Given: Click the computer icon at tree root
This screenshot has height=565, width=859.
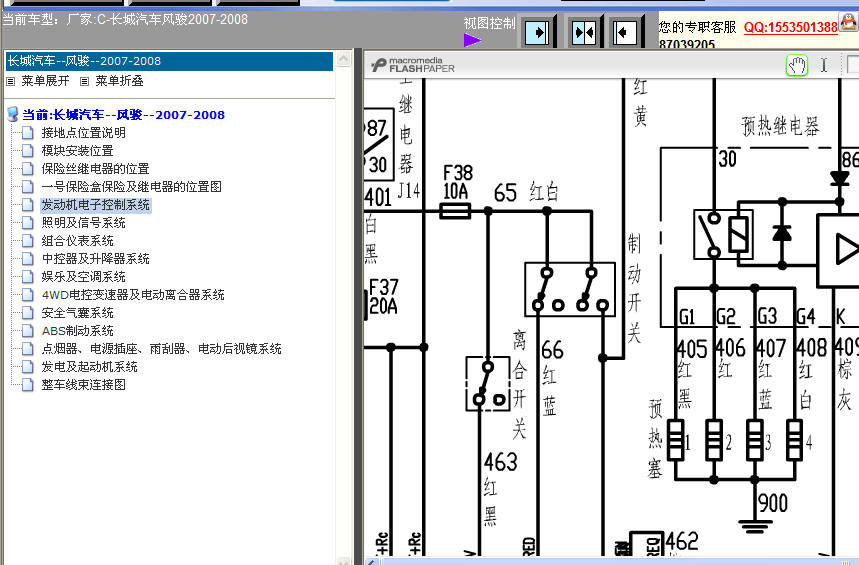Looking at the screenshot, I should [x=13, y=114].
